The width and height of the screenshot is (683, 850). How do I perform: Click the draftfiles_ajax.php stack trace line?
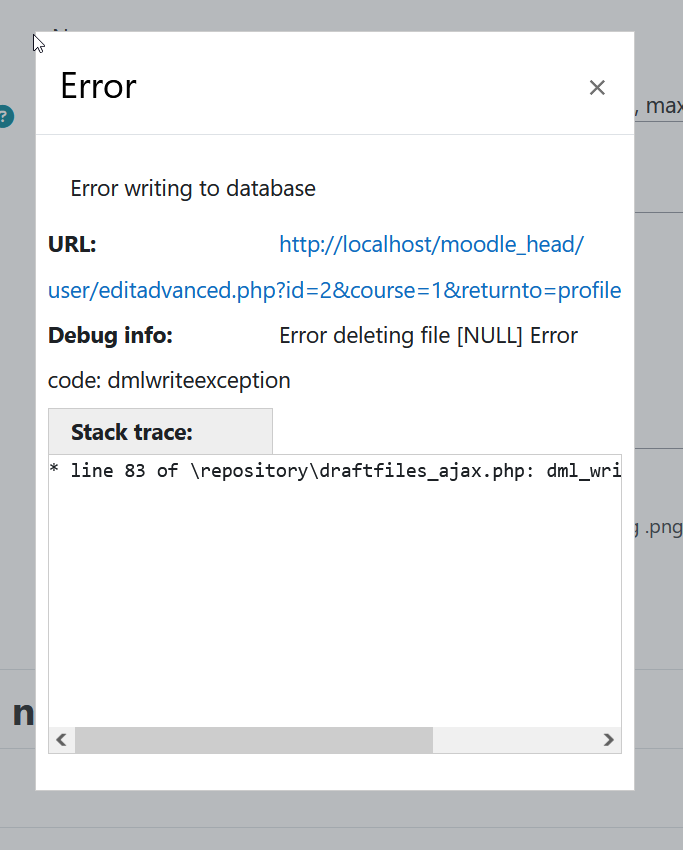click(x=335, y=471)
